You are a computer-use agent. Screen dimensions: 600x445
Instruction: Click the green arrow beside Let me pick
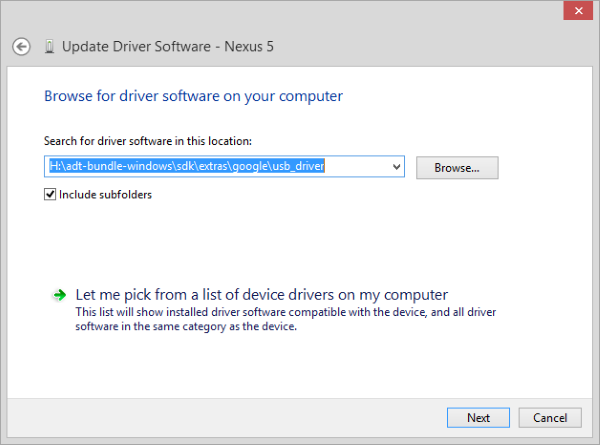tap(59, 295)
